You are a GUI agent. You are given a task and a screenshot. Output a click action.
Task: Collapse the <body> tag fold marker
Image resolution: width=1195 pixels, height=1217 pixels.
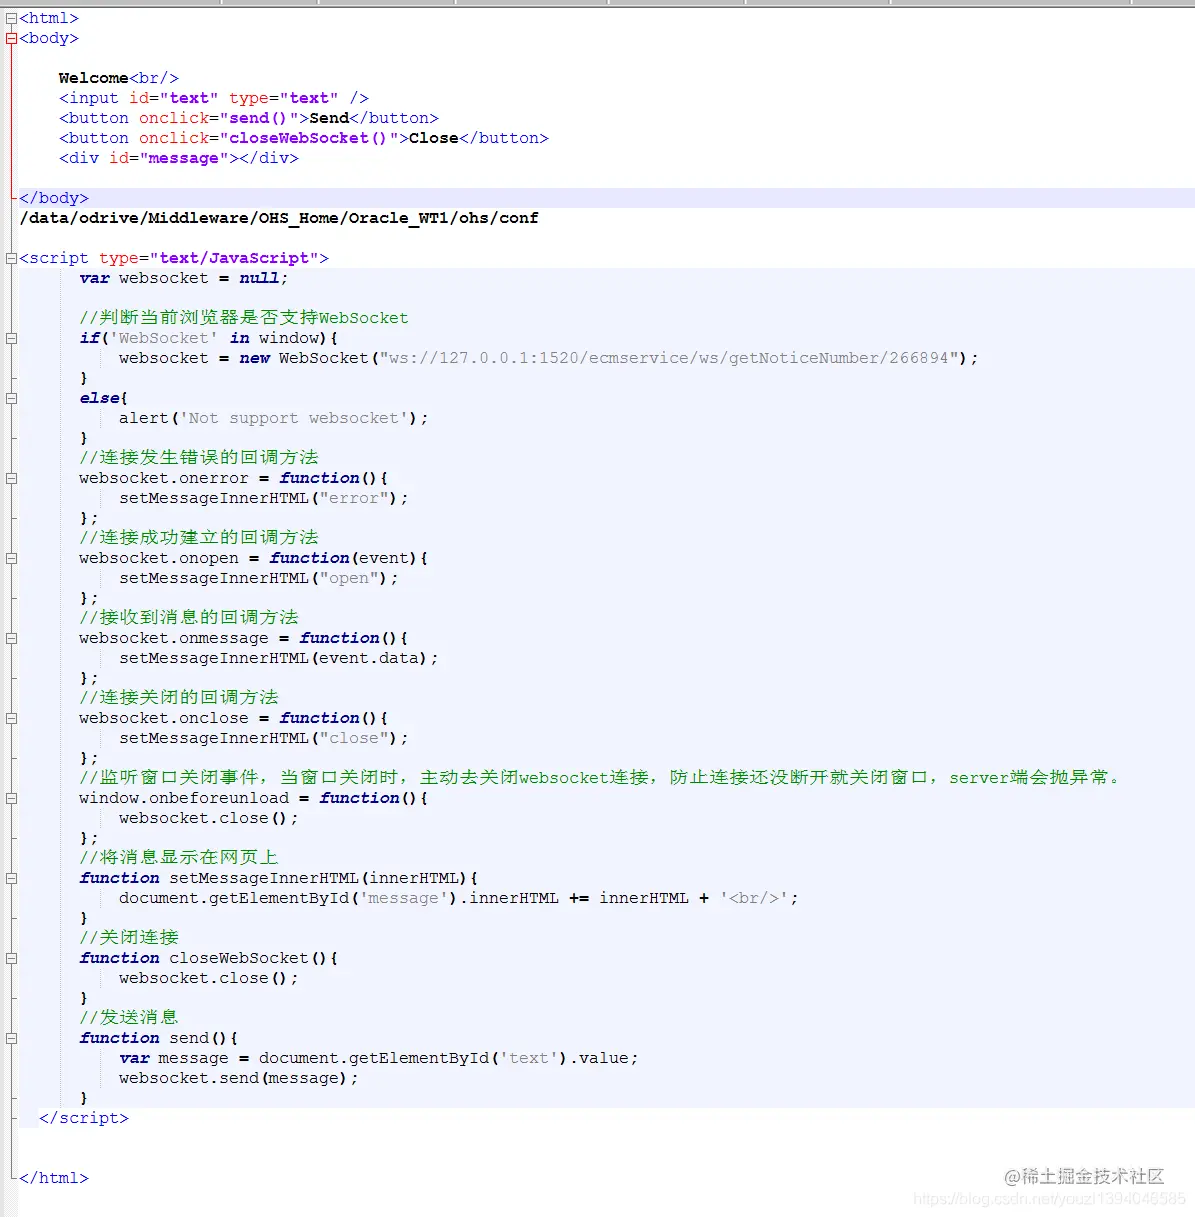click(11, 38)
